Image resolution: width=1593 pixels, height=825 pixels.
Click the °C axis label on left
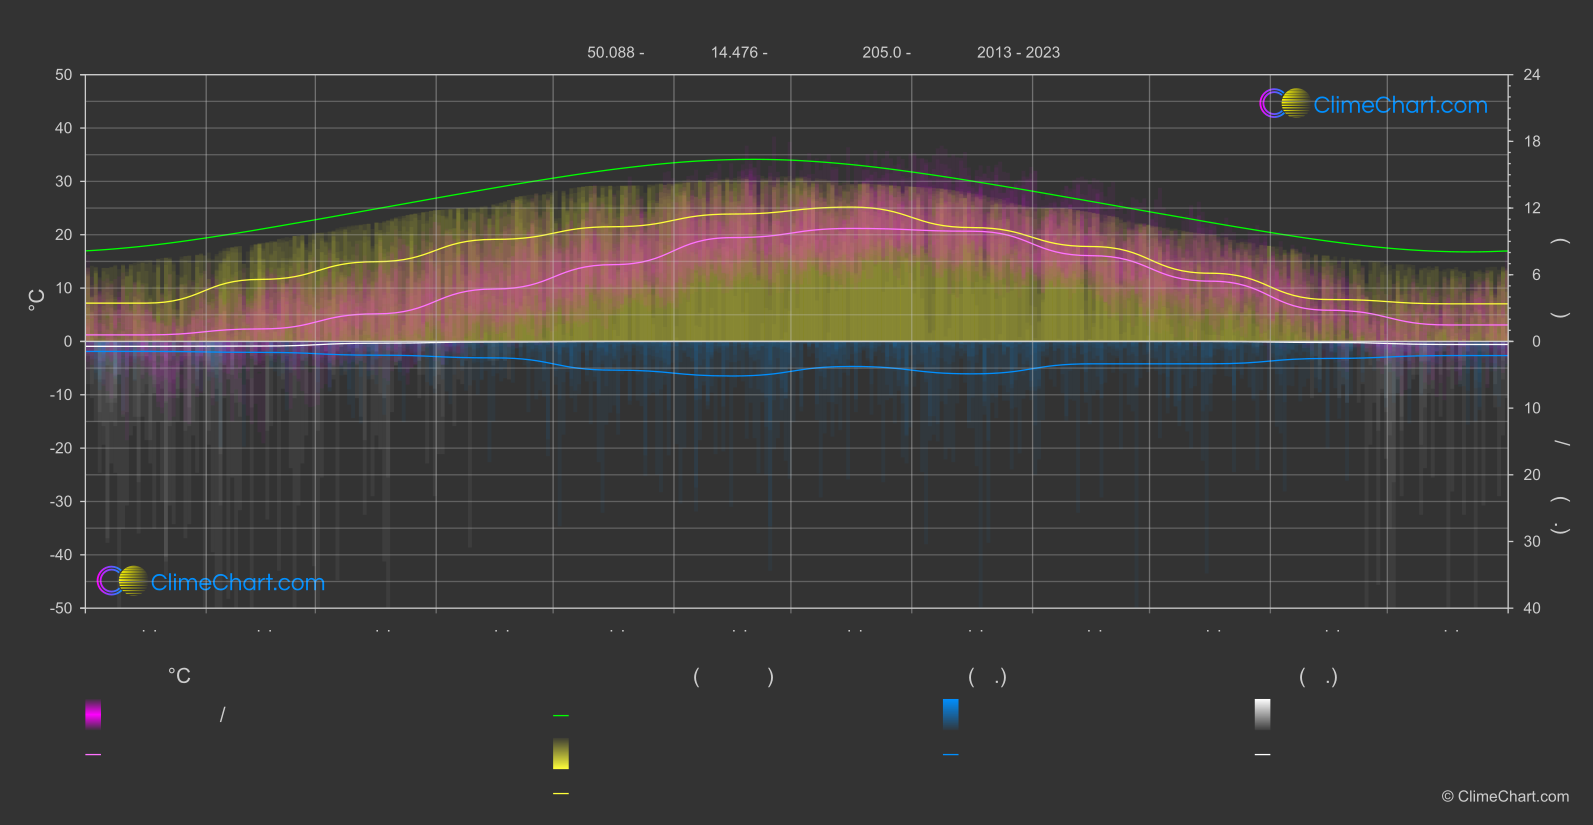tap(36, 300)
